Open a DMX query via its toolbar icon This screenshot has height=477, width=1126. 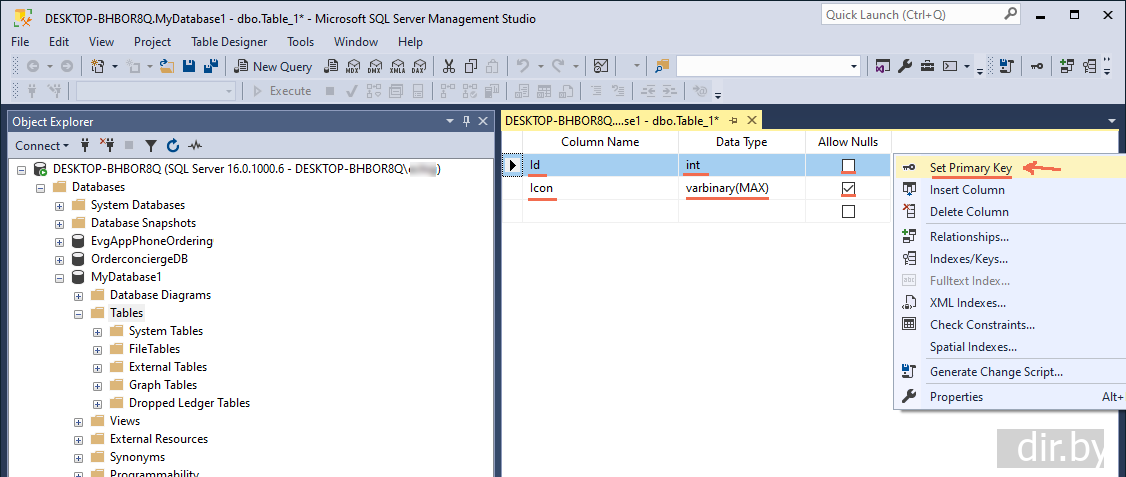click(374, 66)
